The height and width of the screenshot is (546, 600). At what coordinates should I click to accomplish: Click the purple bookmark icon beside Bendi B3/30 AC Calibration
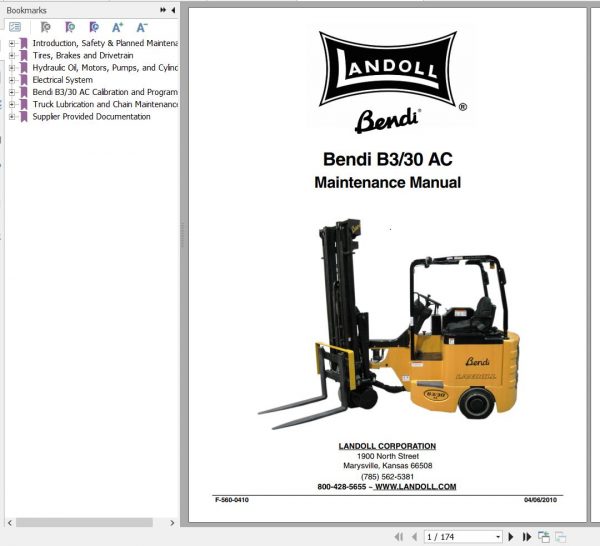(x=24, y=92)
